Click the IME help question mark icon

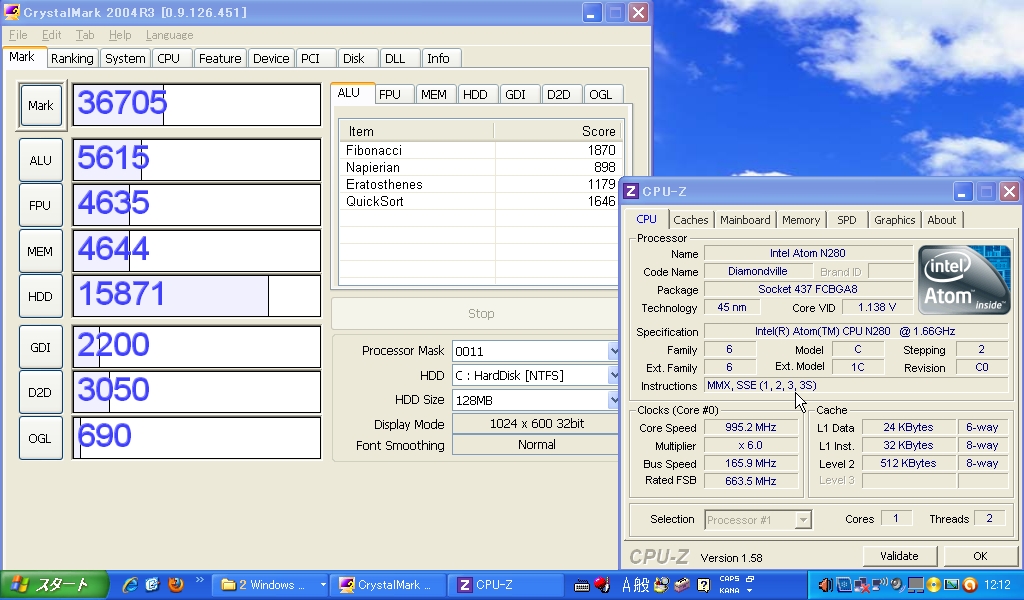tap(703, 585)
